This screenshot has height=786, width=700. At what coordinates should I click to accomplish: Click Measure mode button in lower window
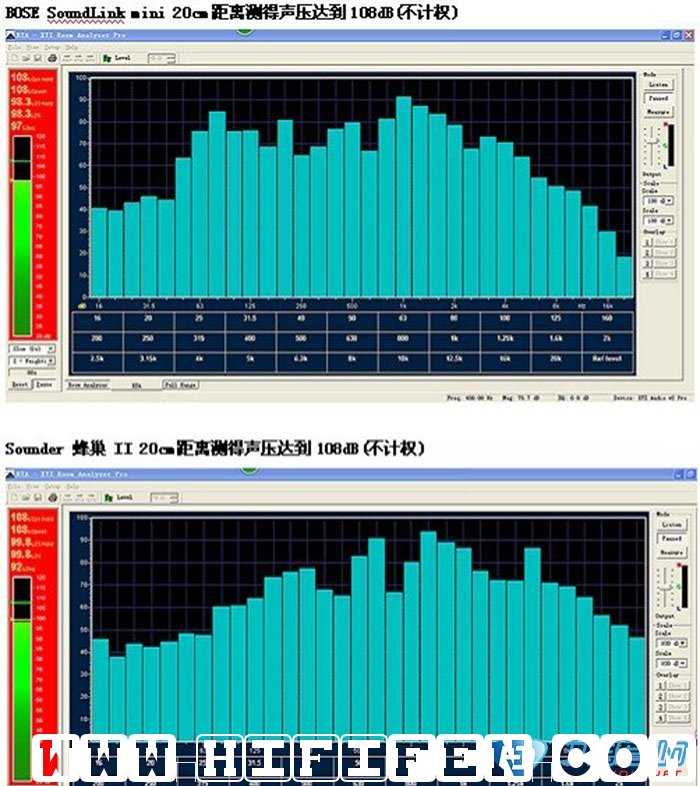671,552
